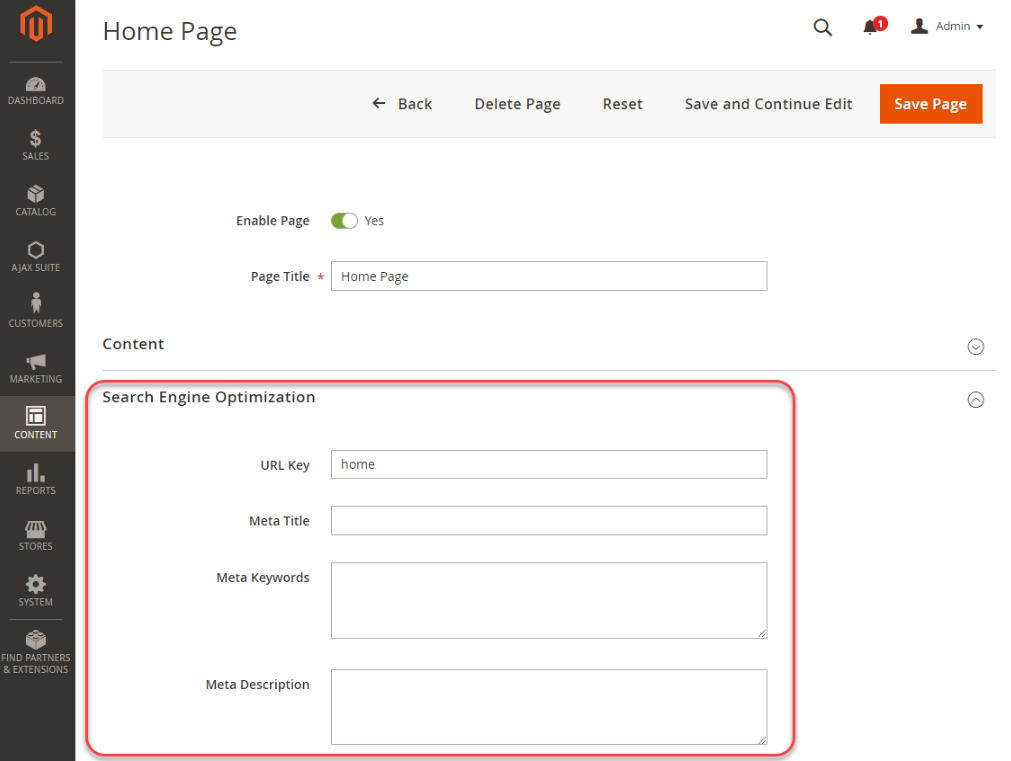The height and width of the screenshot is (761, 1011).
Task: Go back with the Back button
Action: 402,104
